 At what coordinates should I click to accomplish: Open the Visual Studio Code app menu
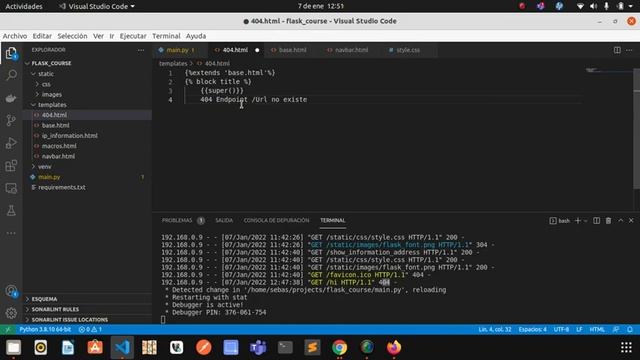tap(96, 6)
